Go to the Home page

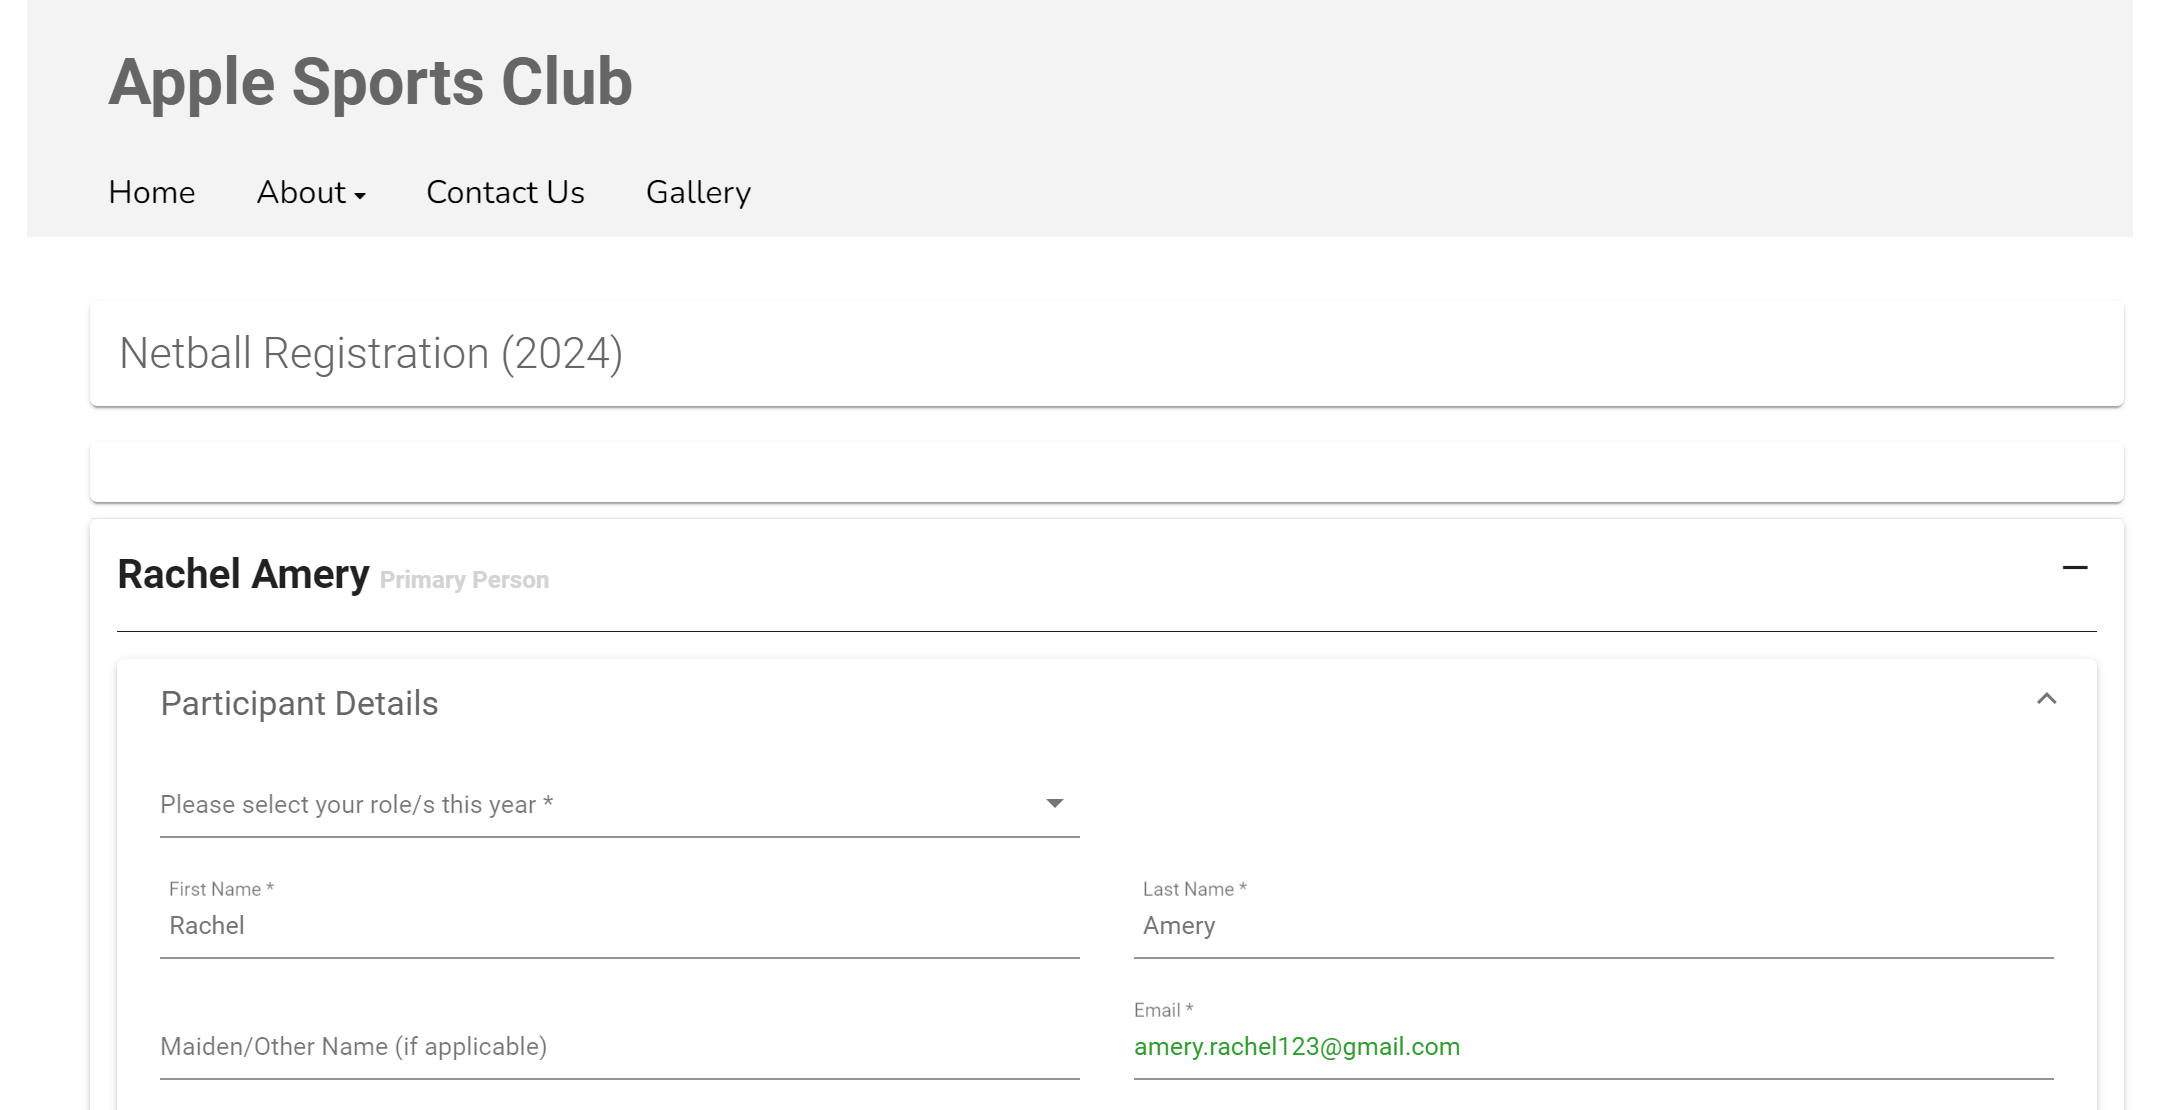(x=152, y=192)
